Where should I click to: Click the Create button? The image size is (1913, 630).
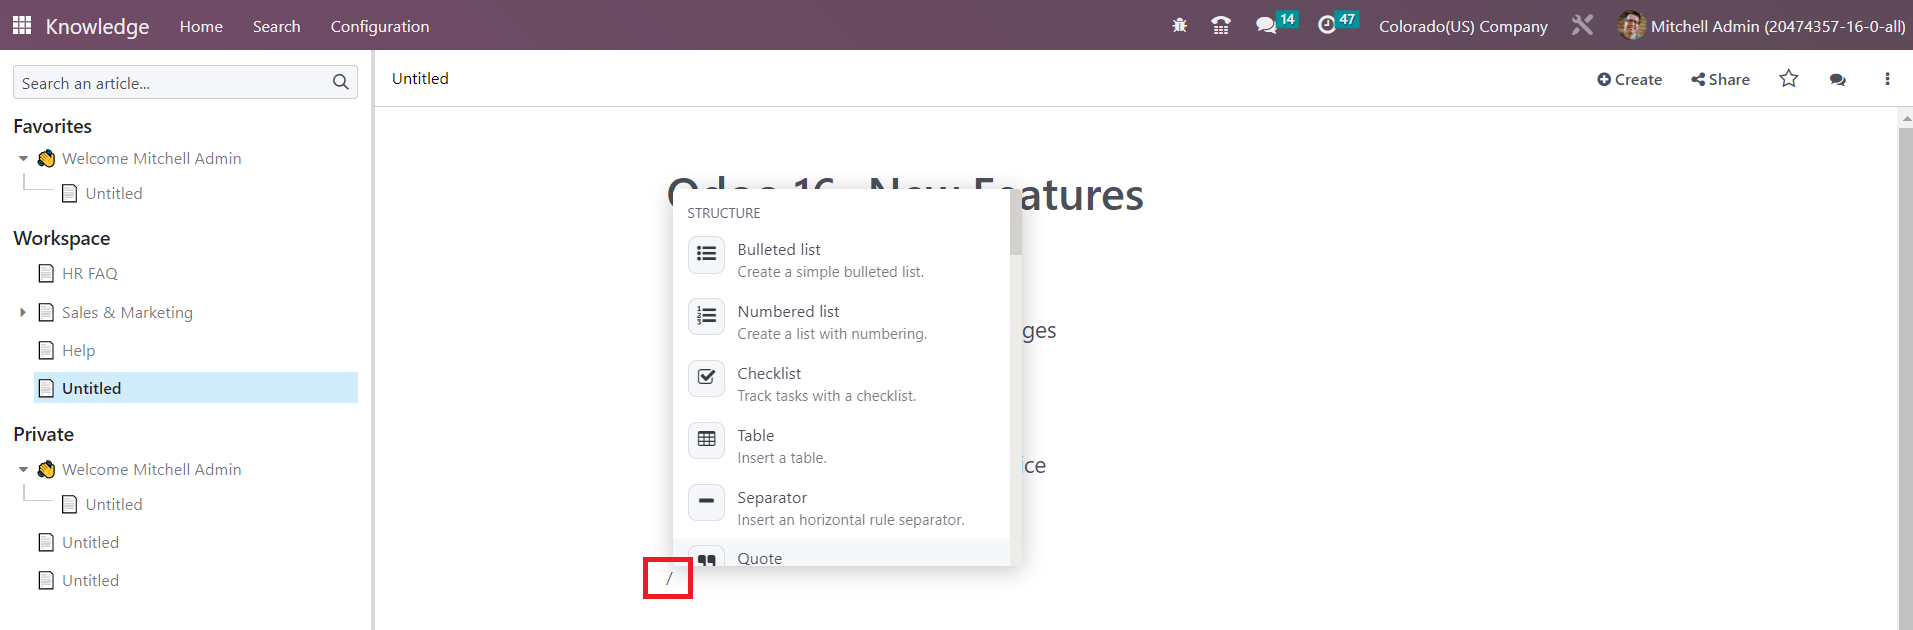pos(1629,79)
